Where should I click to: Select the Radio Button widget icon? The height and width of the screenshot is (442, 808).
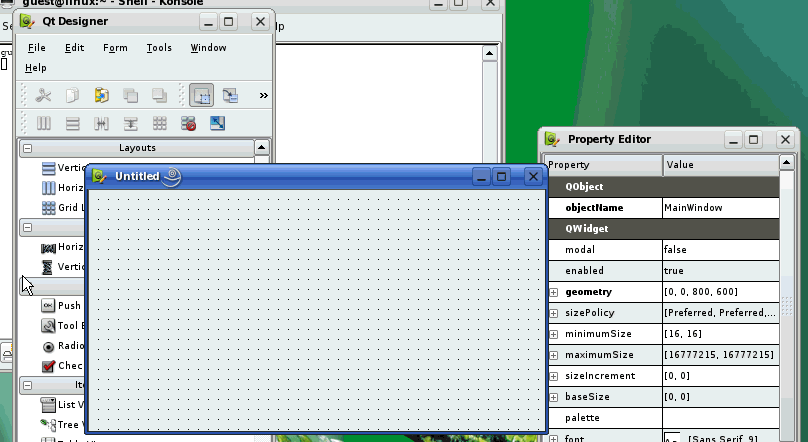tap(48, 346)
